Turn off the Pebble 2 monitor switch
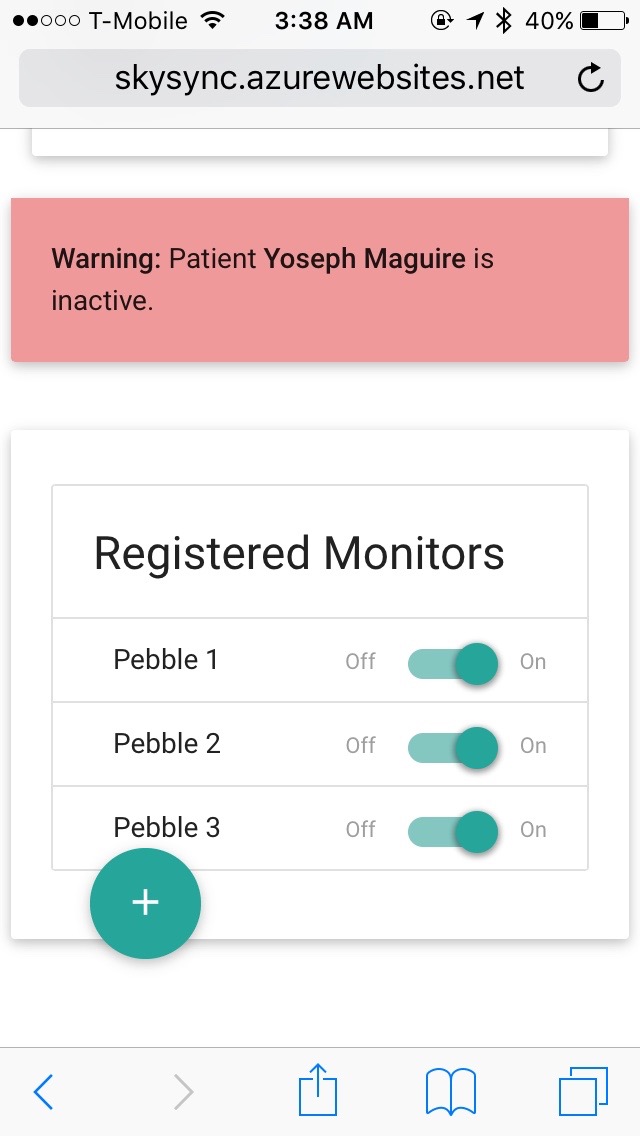Image resolution: width=640 pixels, height=1136 pixels. click(x=454, y=746)
